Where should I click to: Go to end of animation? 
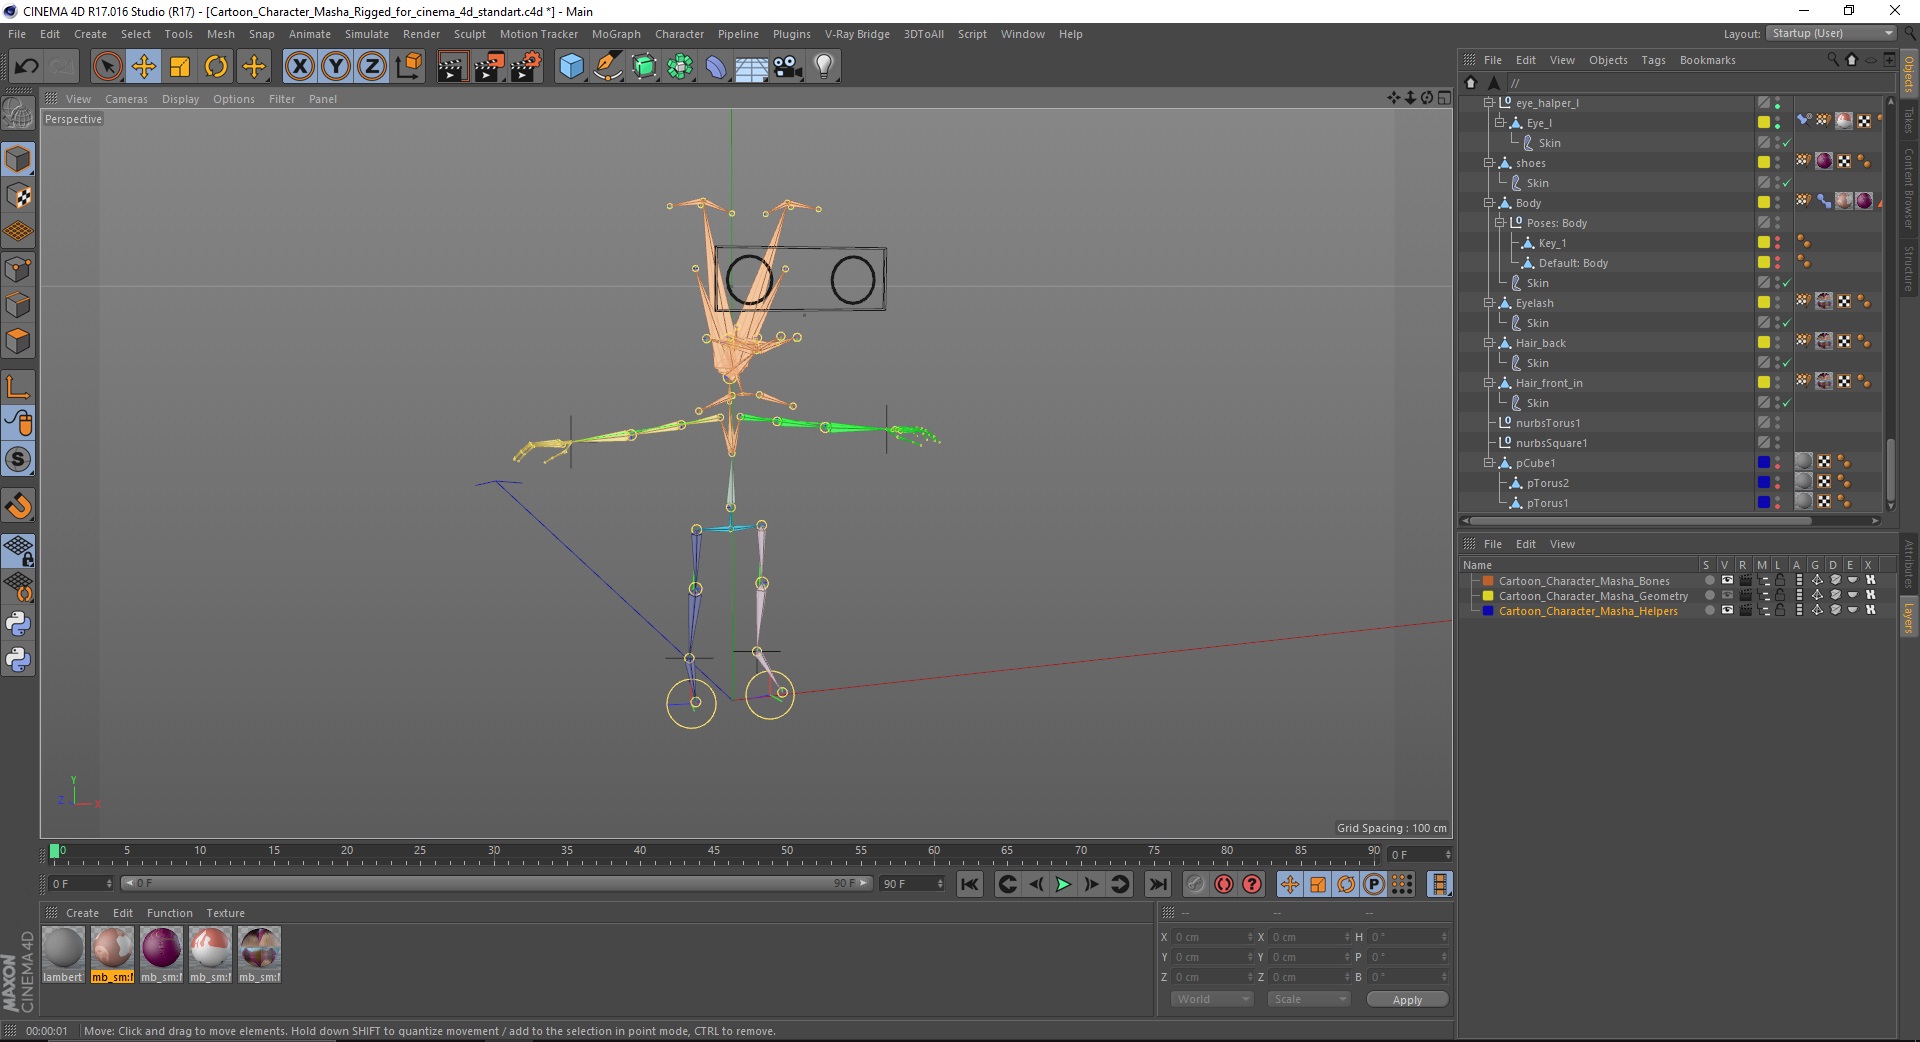pos(1157,884)
